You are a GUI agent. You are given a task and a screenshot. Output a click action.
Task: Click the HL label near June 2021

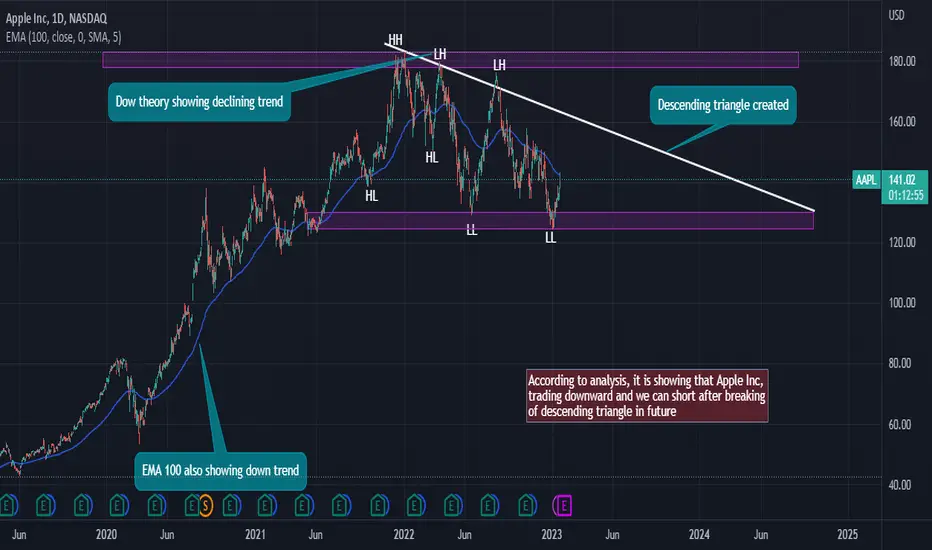click(x=371, y=196)
